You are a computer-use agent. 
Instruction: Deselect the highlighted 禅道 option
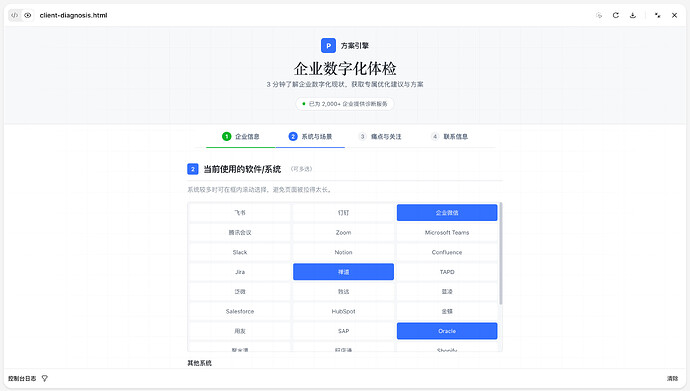(343, 272)
